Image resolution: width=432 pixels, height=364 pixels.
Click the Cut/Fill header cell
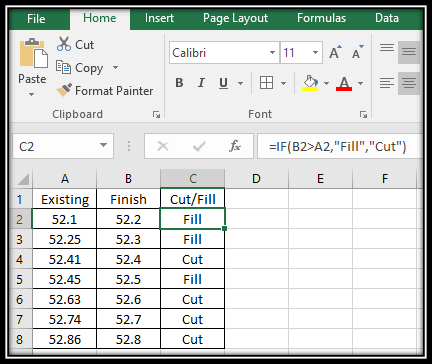coord(193,199)
